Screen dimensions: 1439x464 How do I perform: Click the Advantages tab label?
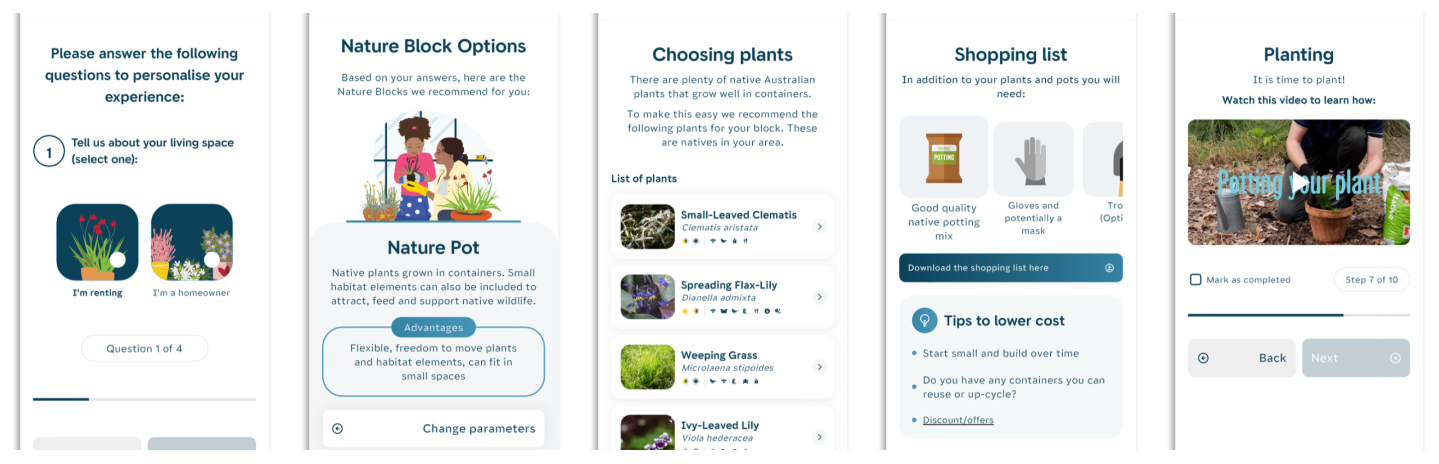[x=433, y=328]
